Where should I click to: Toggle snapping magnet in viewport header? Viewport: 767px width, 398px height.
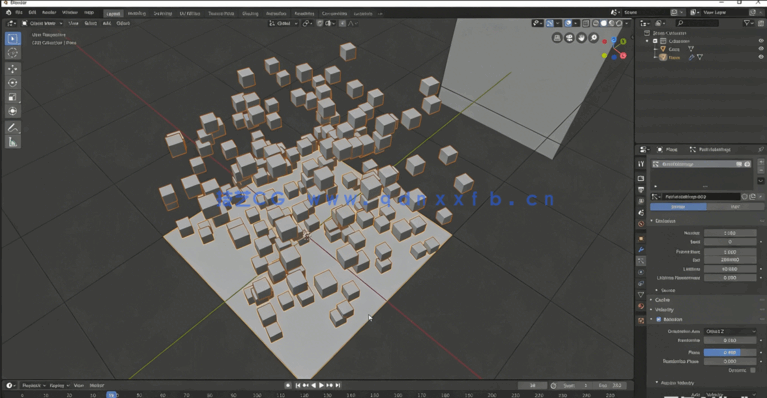point(320,23)
